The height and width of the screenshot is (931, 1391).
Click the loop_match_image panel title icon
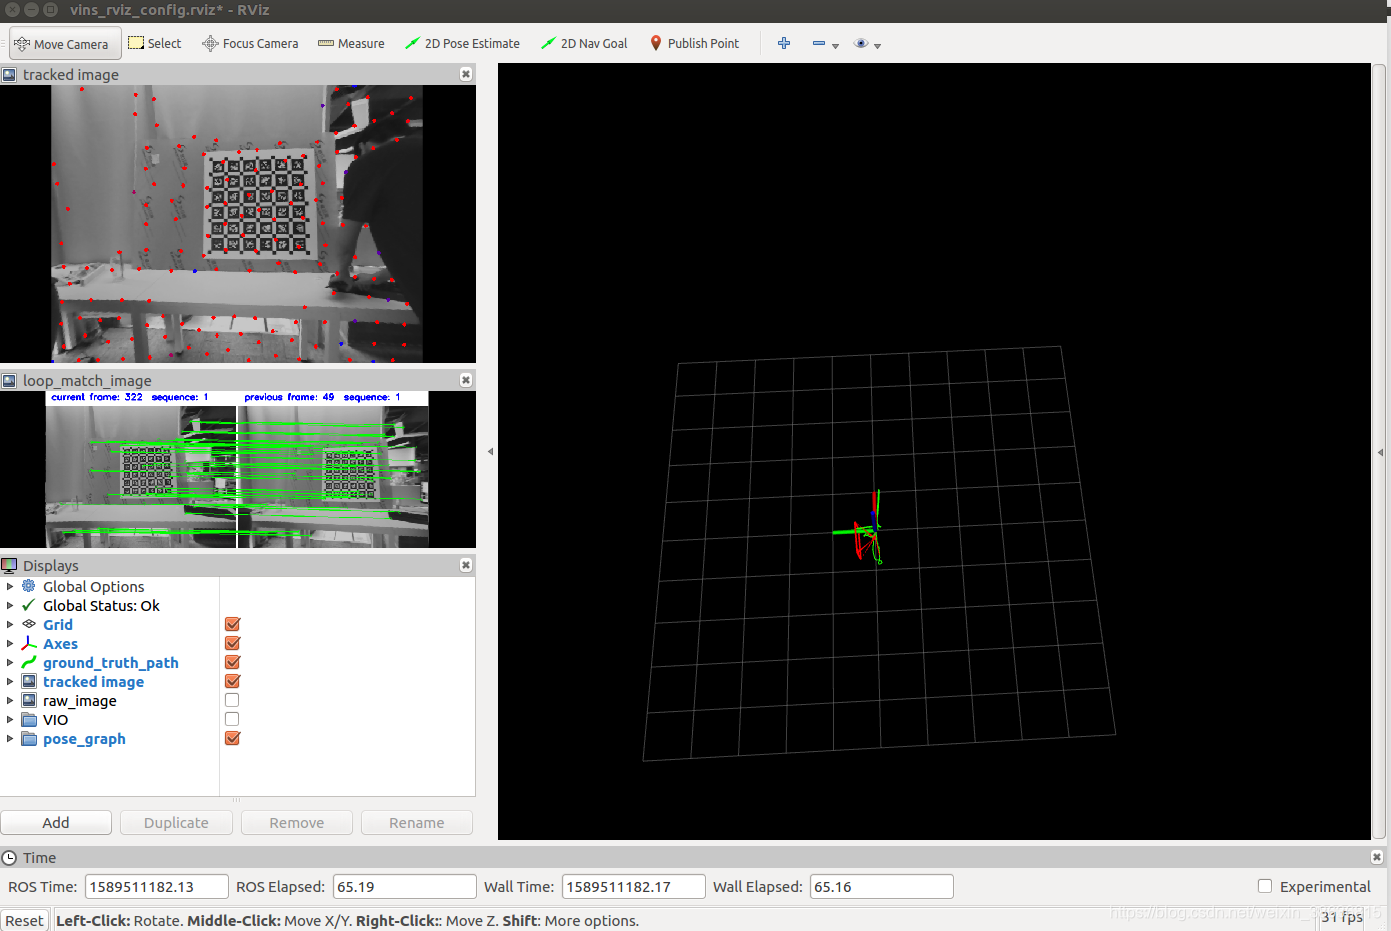9,380
